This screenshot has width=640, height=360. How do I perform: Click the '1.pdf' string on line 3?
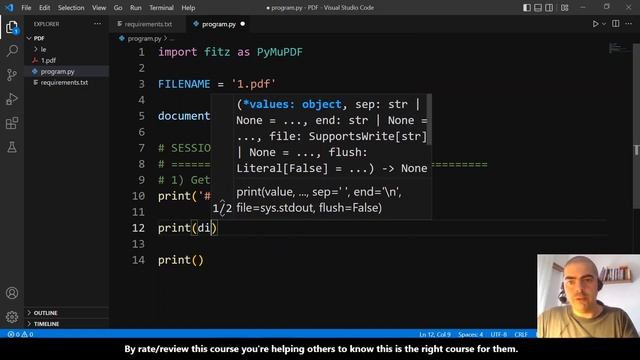[253, 84]
